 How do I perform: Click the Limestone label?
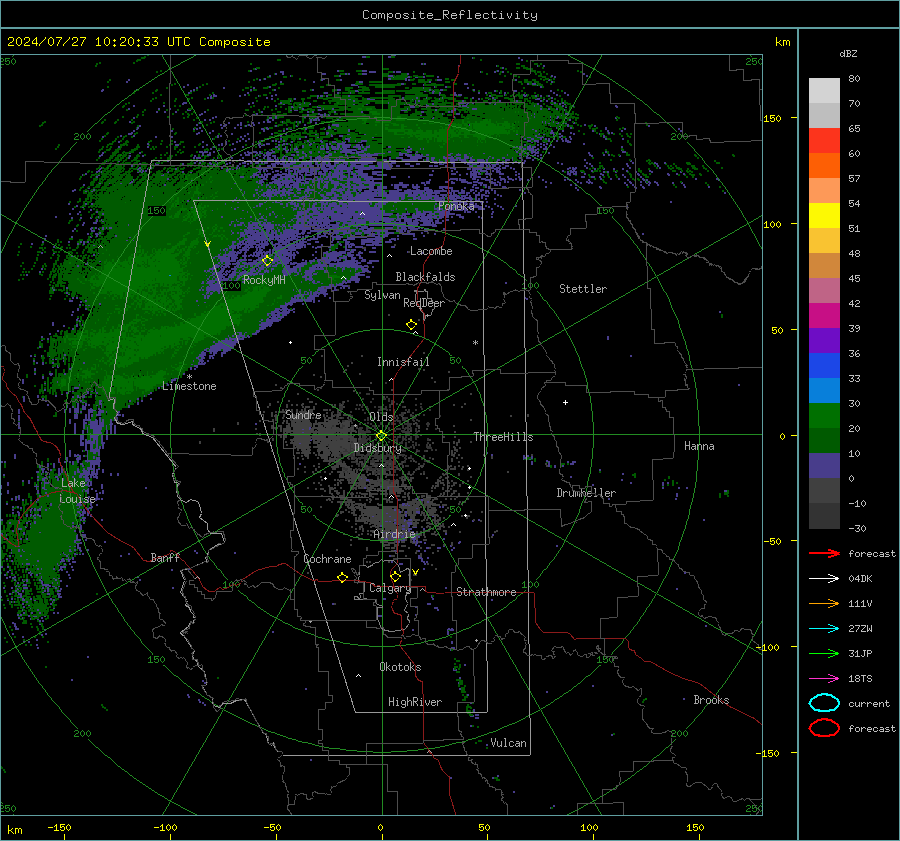[189, 386]
